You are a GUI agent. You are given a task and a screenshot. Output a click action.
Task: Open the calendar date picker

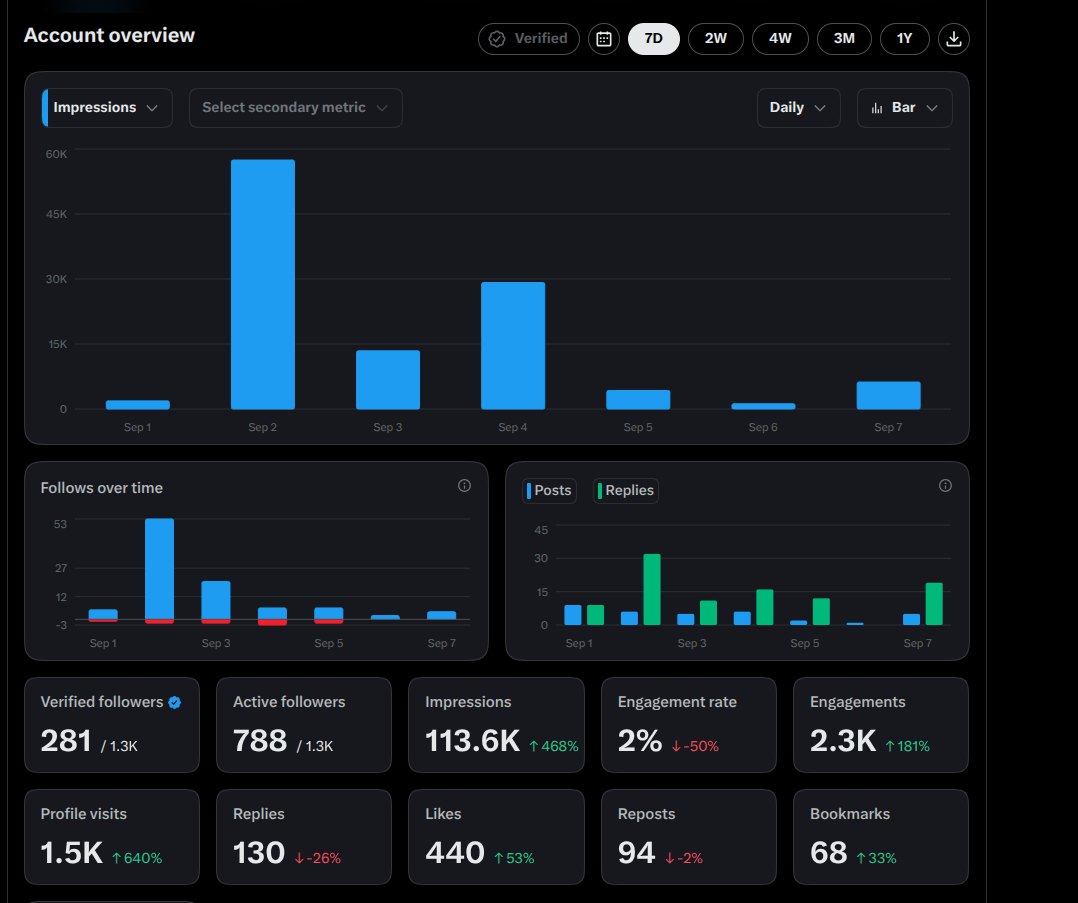[604, 39]
